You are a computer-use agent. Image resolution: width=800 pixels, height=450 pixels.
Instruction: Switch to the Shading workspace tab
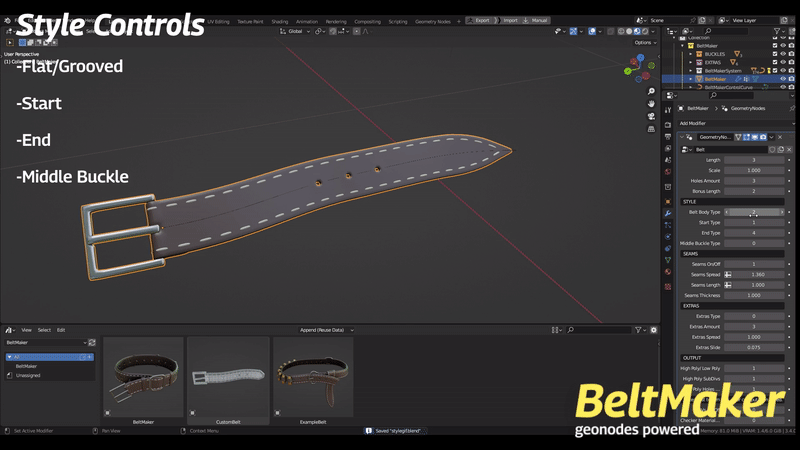[x=280, y=21]
